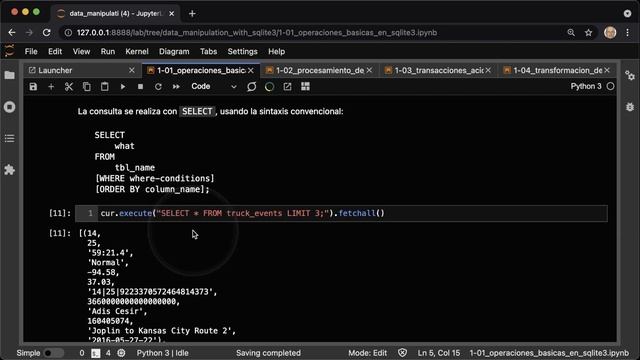Click the notebook filename in the status bar
The width and height of the screenshot is (640, 360).
[549, 353]
